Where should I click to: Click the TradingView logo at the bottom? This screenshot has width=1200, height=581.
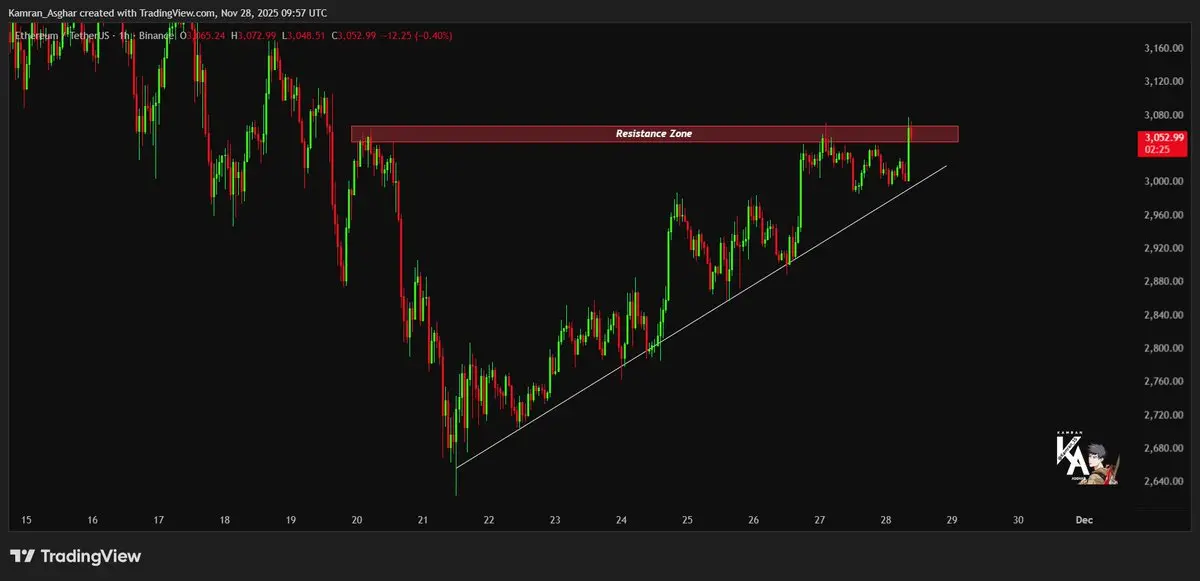[75, 556]
